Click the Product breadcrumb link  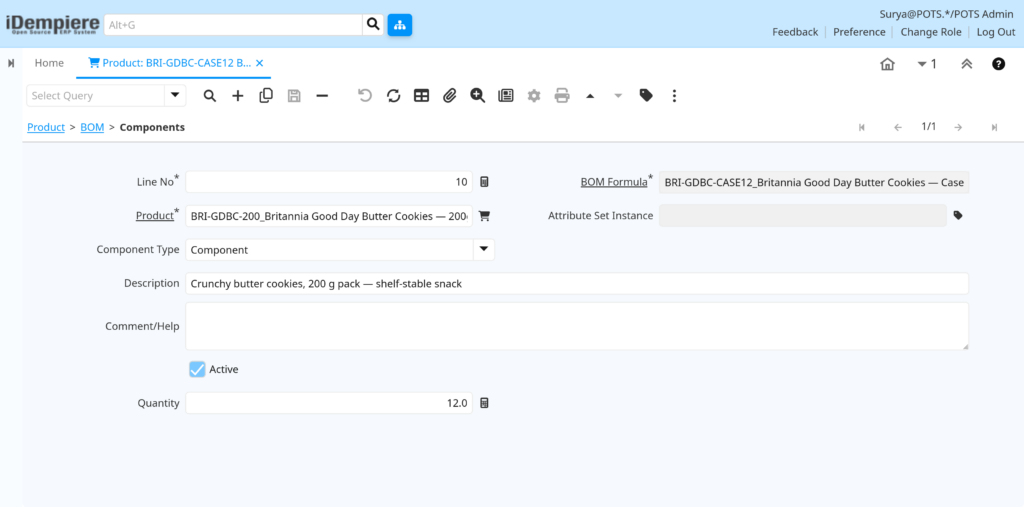pos(46,127)
